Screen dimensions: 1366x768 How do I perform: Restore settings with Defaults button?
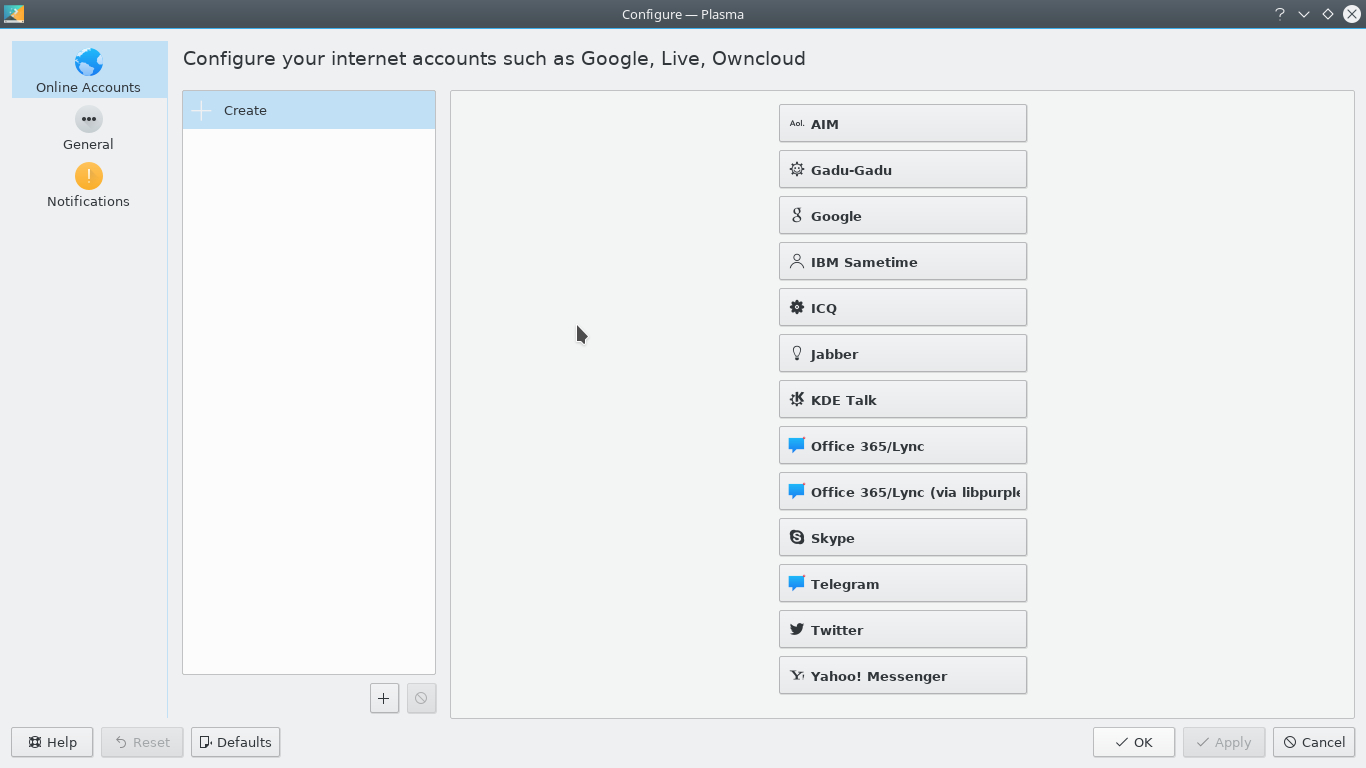click(235, 742)
